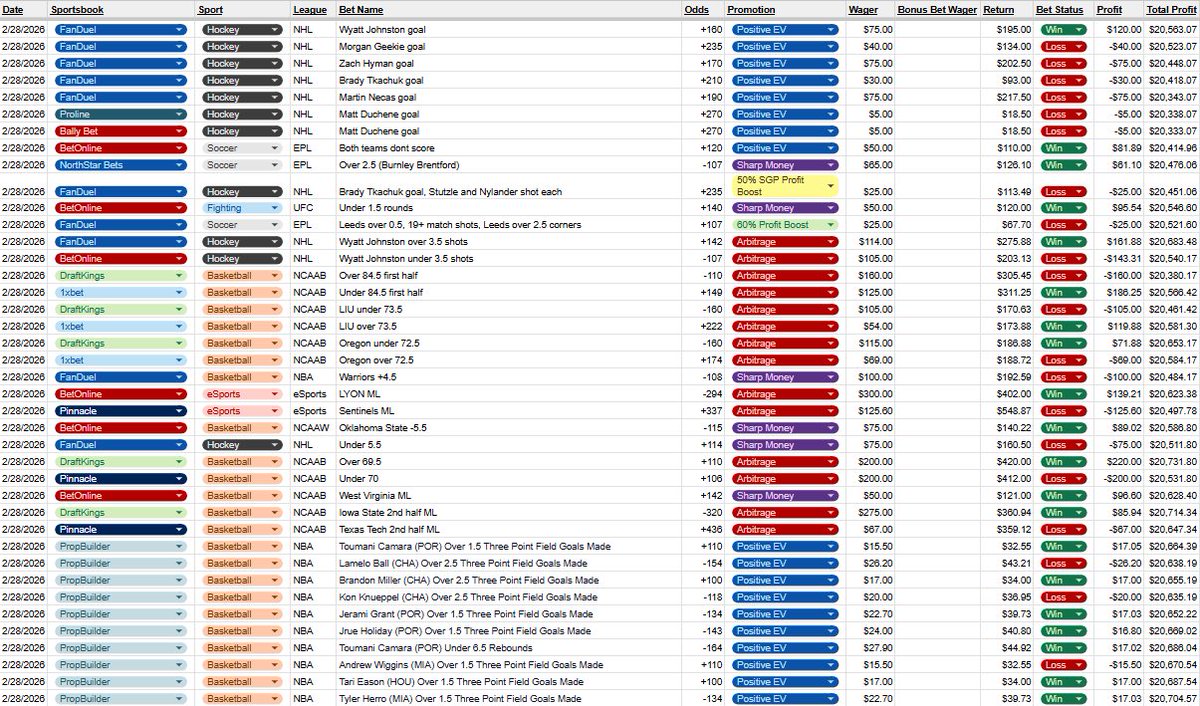
Task: Select the NCAAW league cell
Action: [x=313, y=428]
